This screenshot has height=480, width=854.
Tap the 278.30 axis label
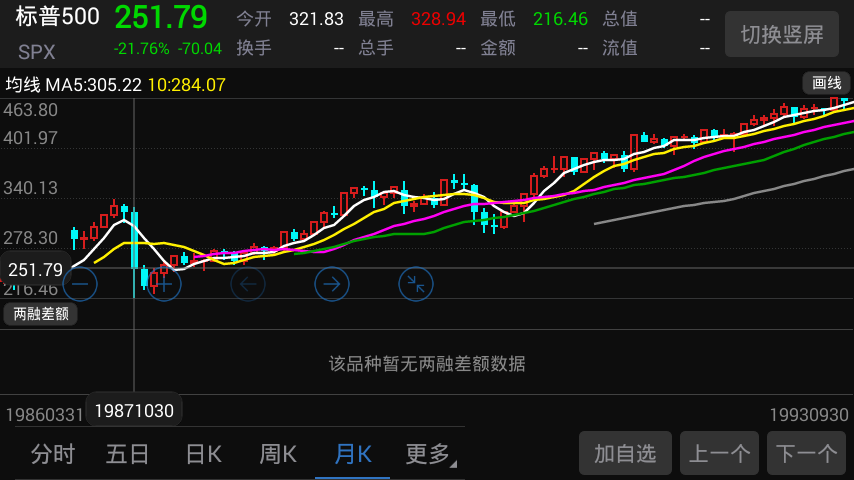30,238
